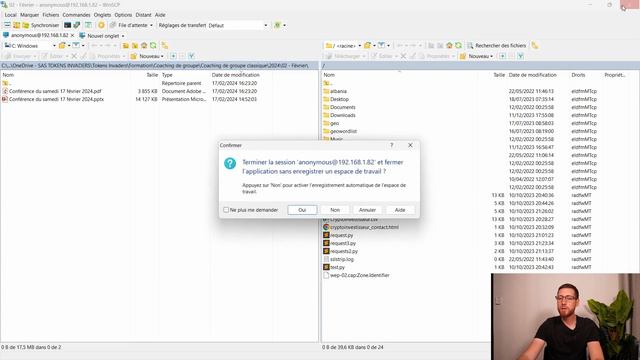Select the request3.py file
Image resolution: width=640 pixels, height=360 pixels.
343,243
